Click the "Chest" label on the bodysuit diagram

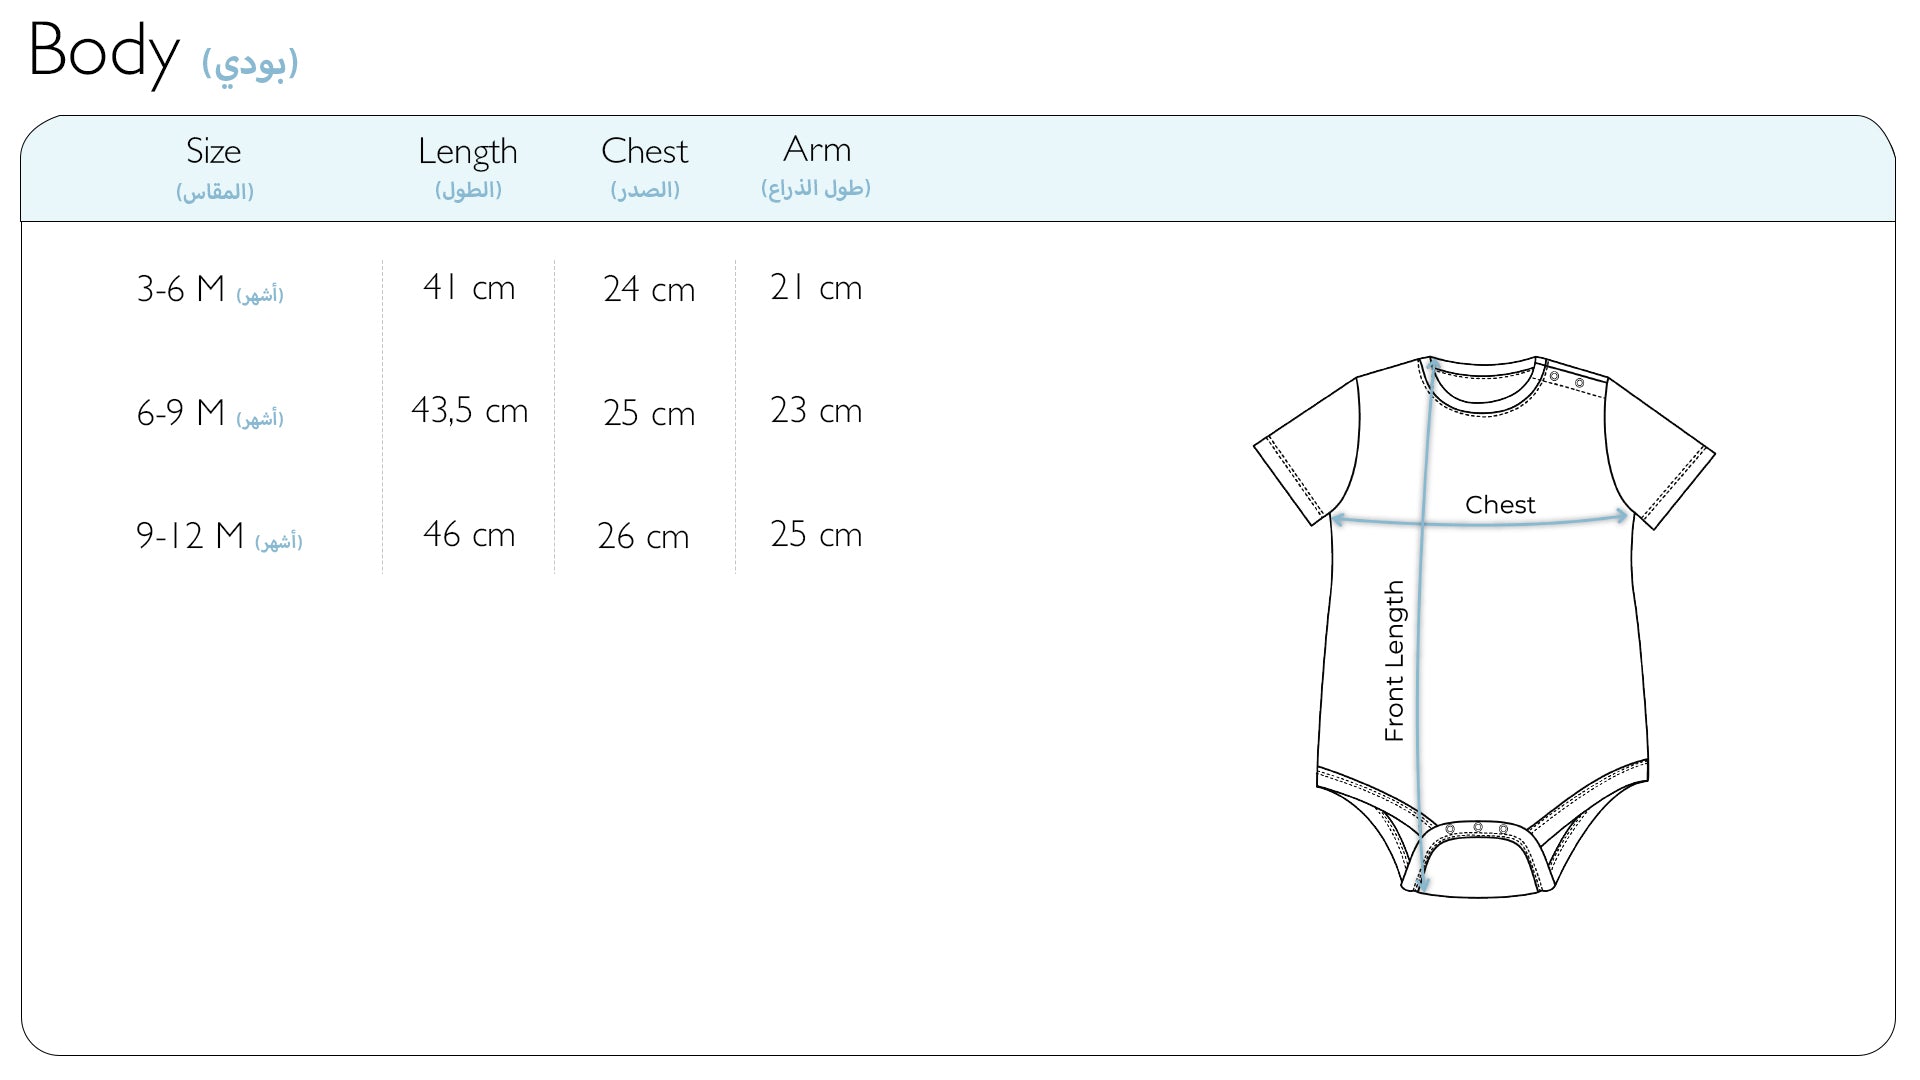[1500, 505]
